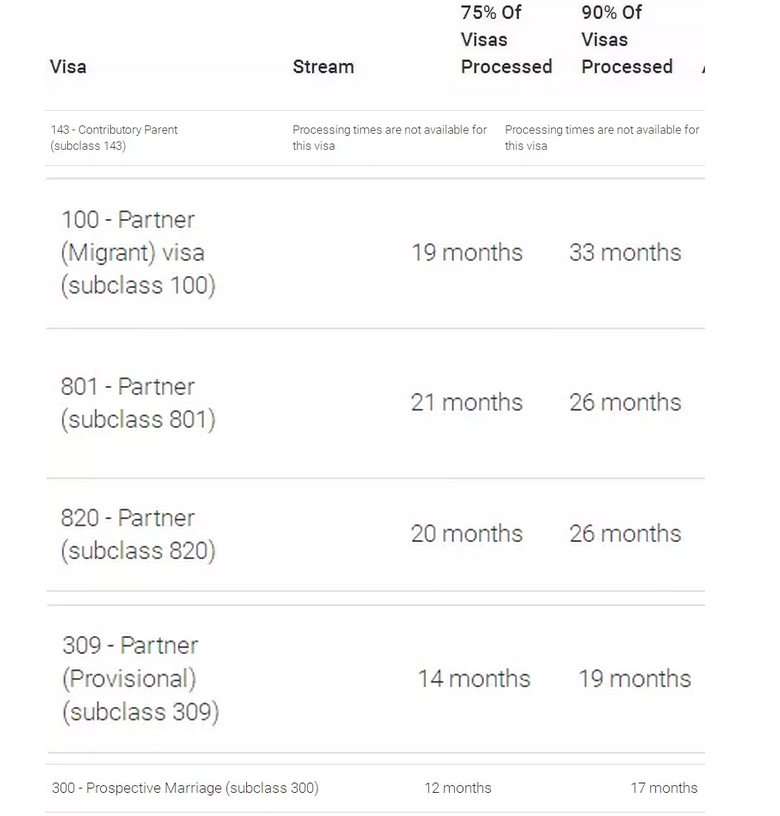The image size is (780, 816).
Task: Click 19 months for subclass 309
Action: point(634,679)
